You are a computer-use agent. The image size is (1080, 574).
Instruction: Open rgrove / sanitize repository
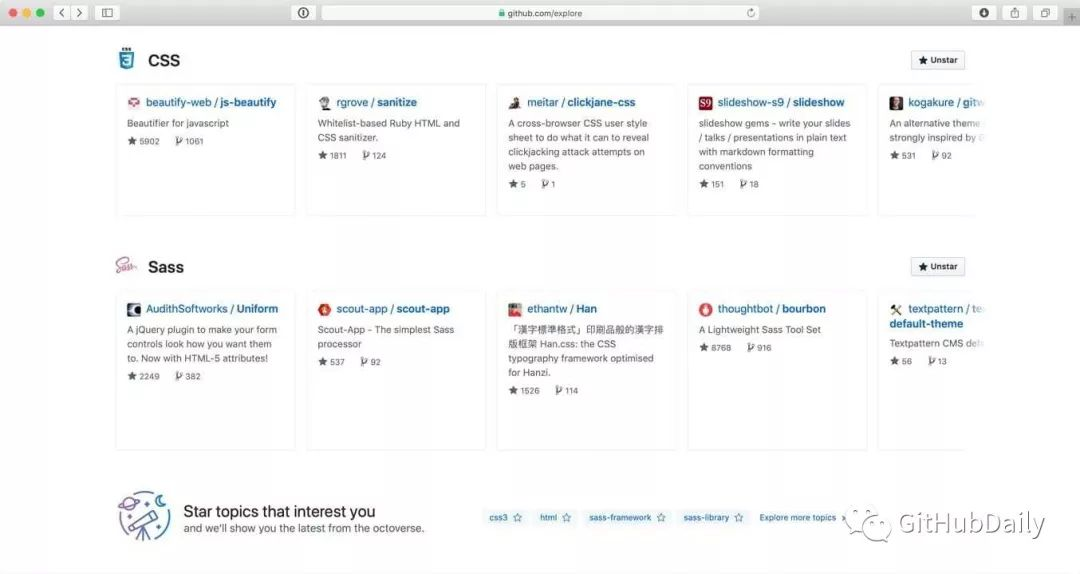point(376,102)
